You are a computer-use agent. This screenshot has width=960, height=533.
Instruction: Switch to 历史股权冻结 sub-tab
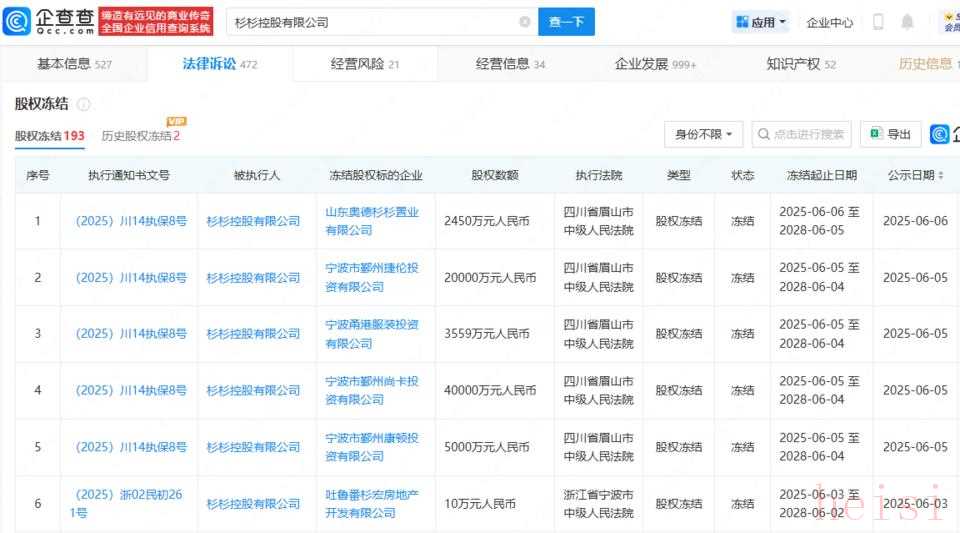pos(140,136)
